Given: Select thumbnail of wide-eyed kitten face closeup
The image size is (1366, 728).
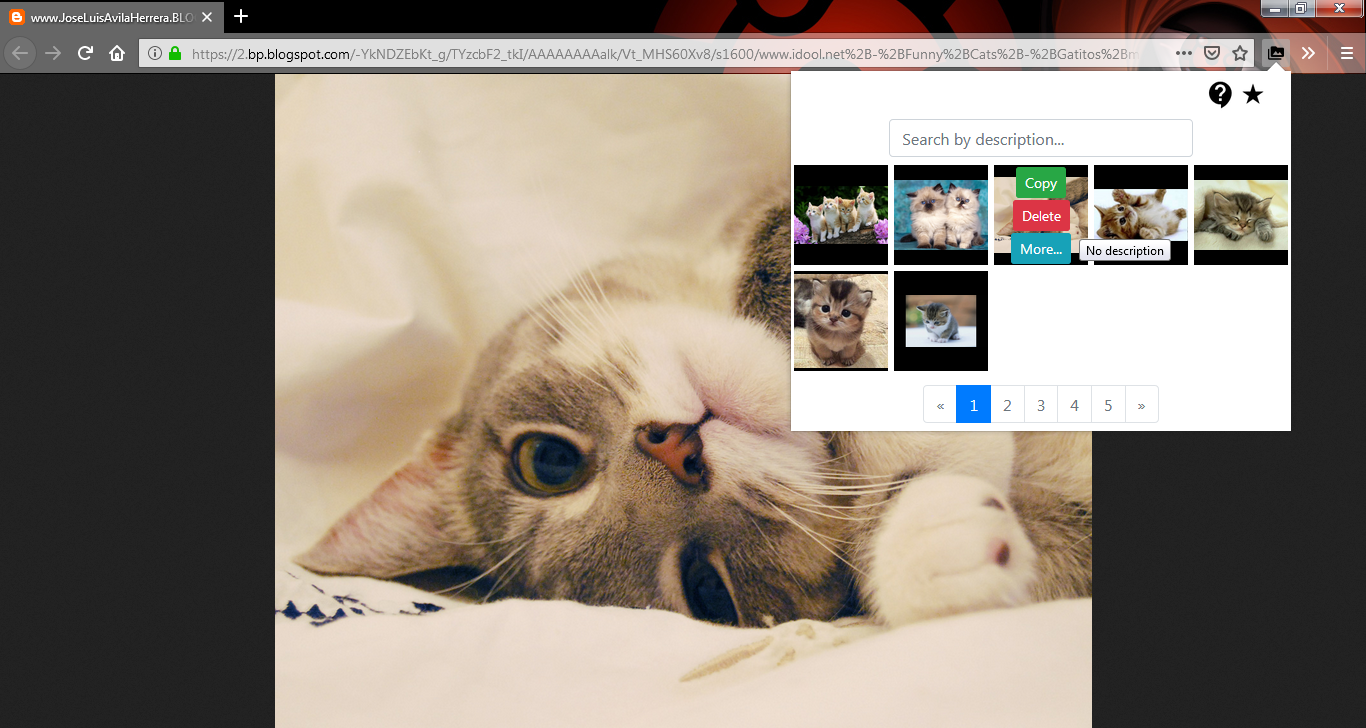Looking at the screenshot, I should coord(841,321).
